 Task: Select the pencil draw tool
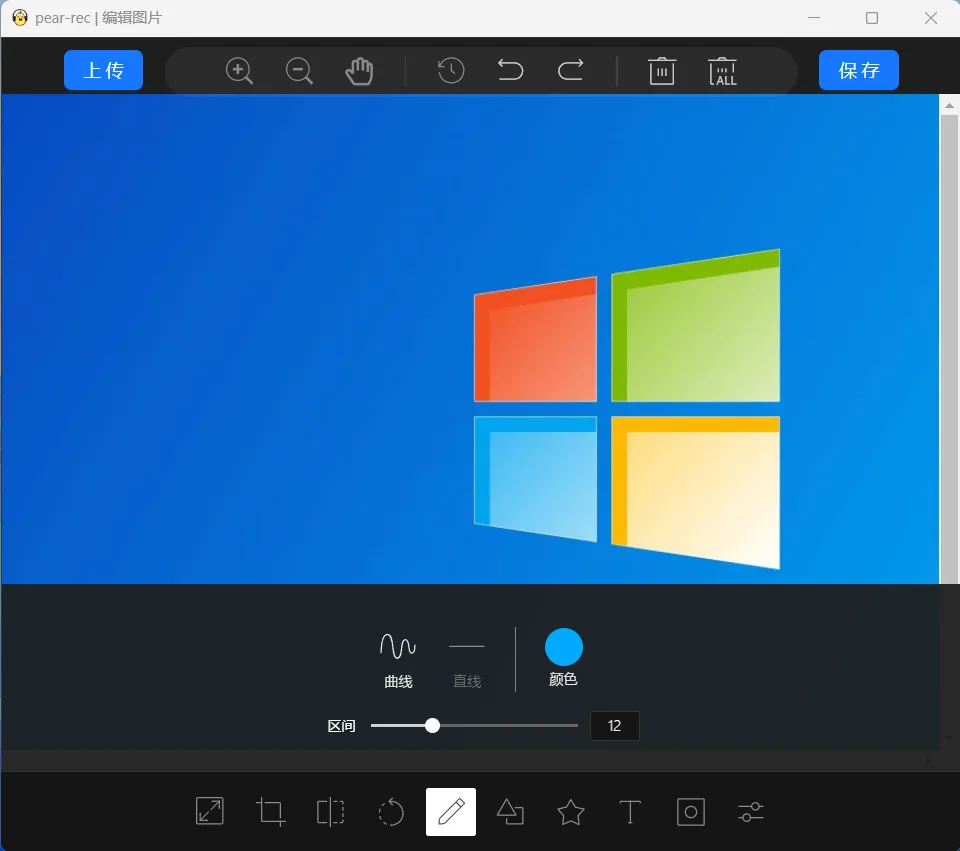pyautogui.click(x=451, y=812)
